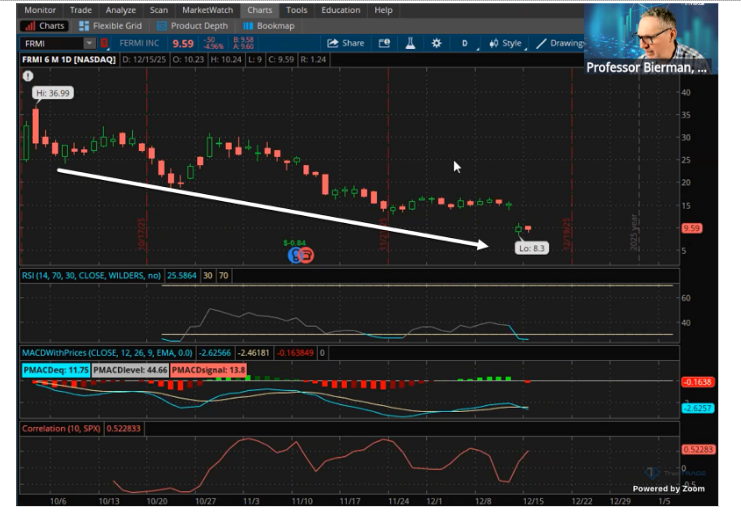741x526 pixels.
Task: Click the blue dividend icon on chart
Action: pyautogui.click(x=295, y=255)
